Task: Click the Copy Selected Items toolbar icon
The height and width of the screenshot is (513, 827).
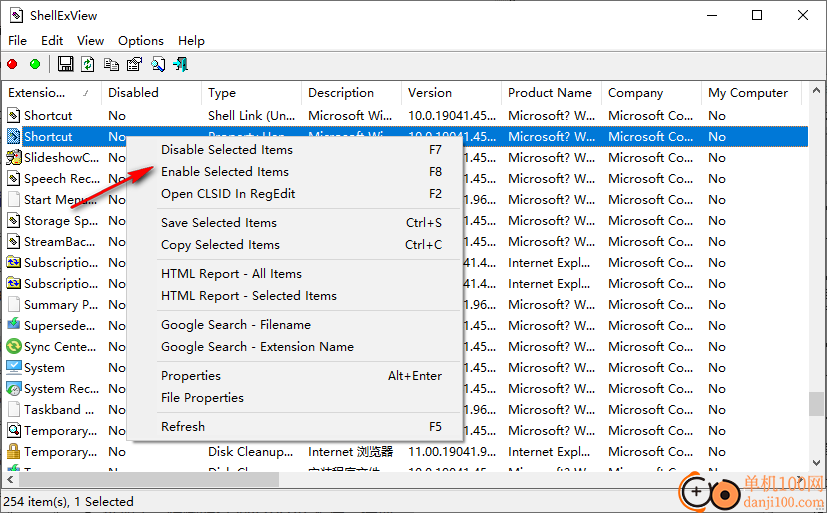Action: click(x=111, y=64)
